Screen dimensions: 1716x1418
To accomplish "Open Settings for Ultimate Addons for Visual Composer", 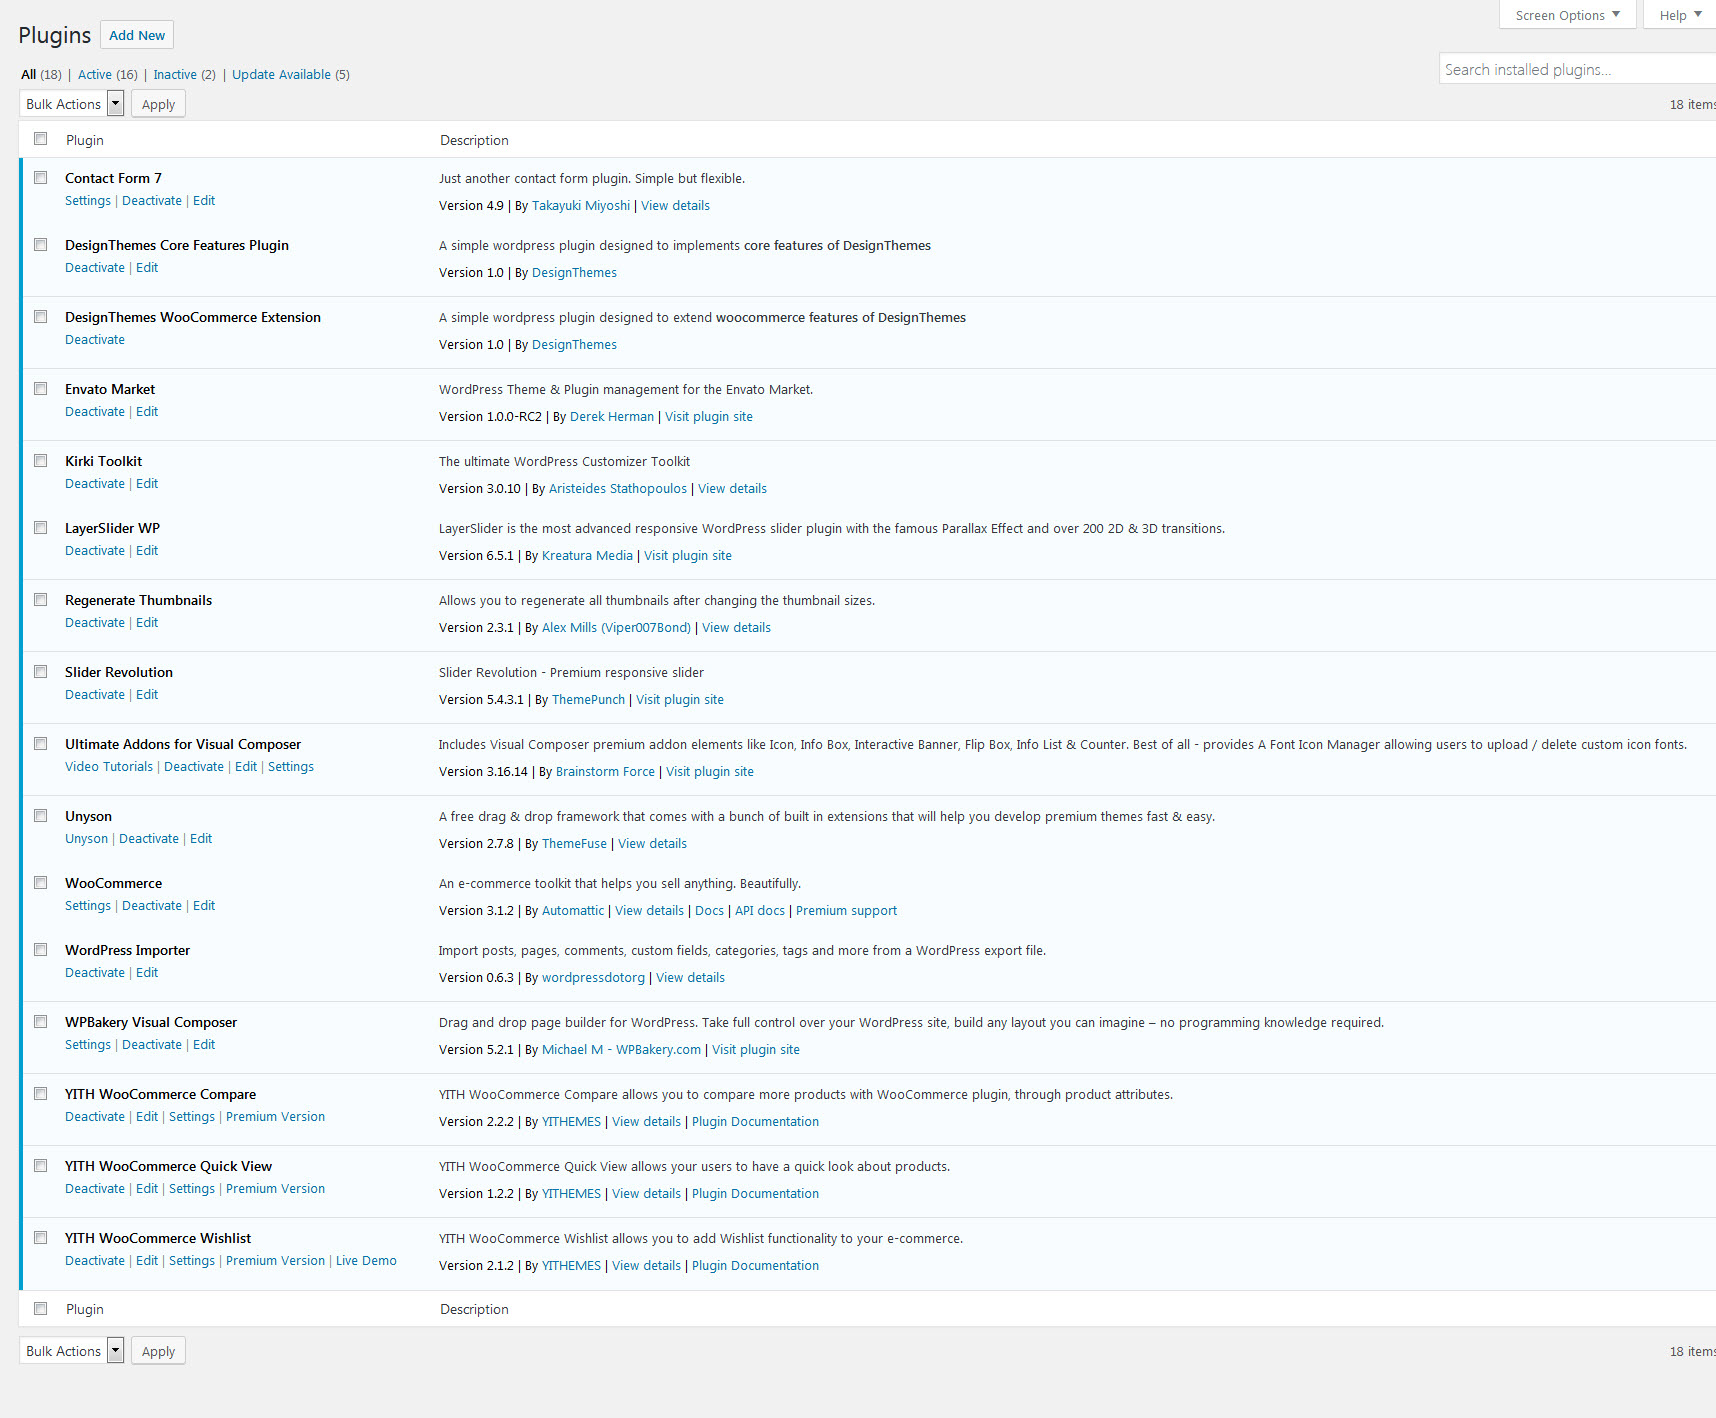I will click(291, 767).
